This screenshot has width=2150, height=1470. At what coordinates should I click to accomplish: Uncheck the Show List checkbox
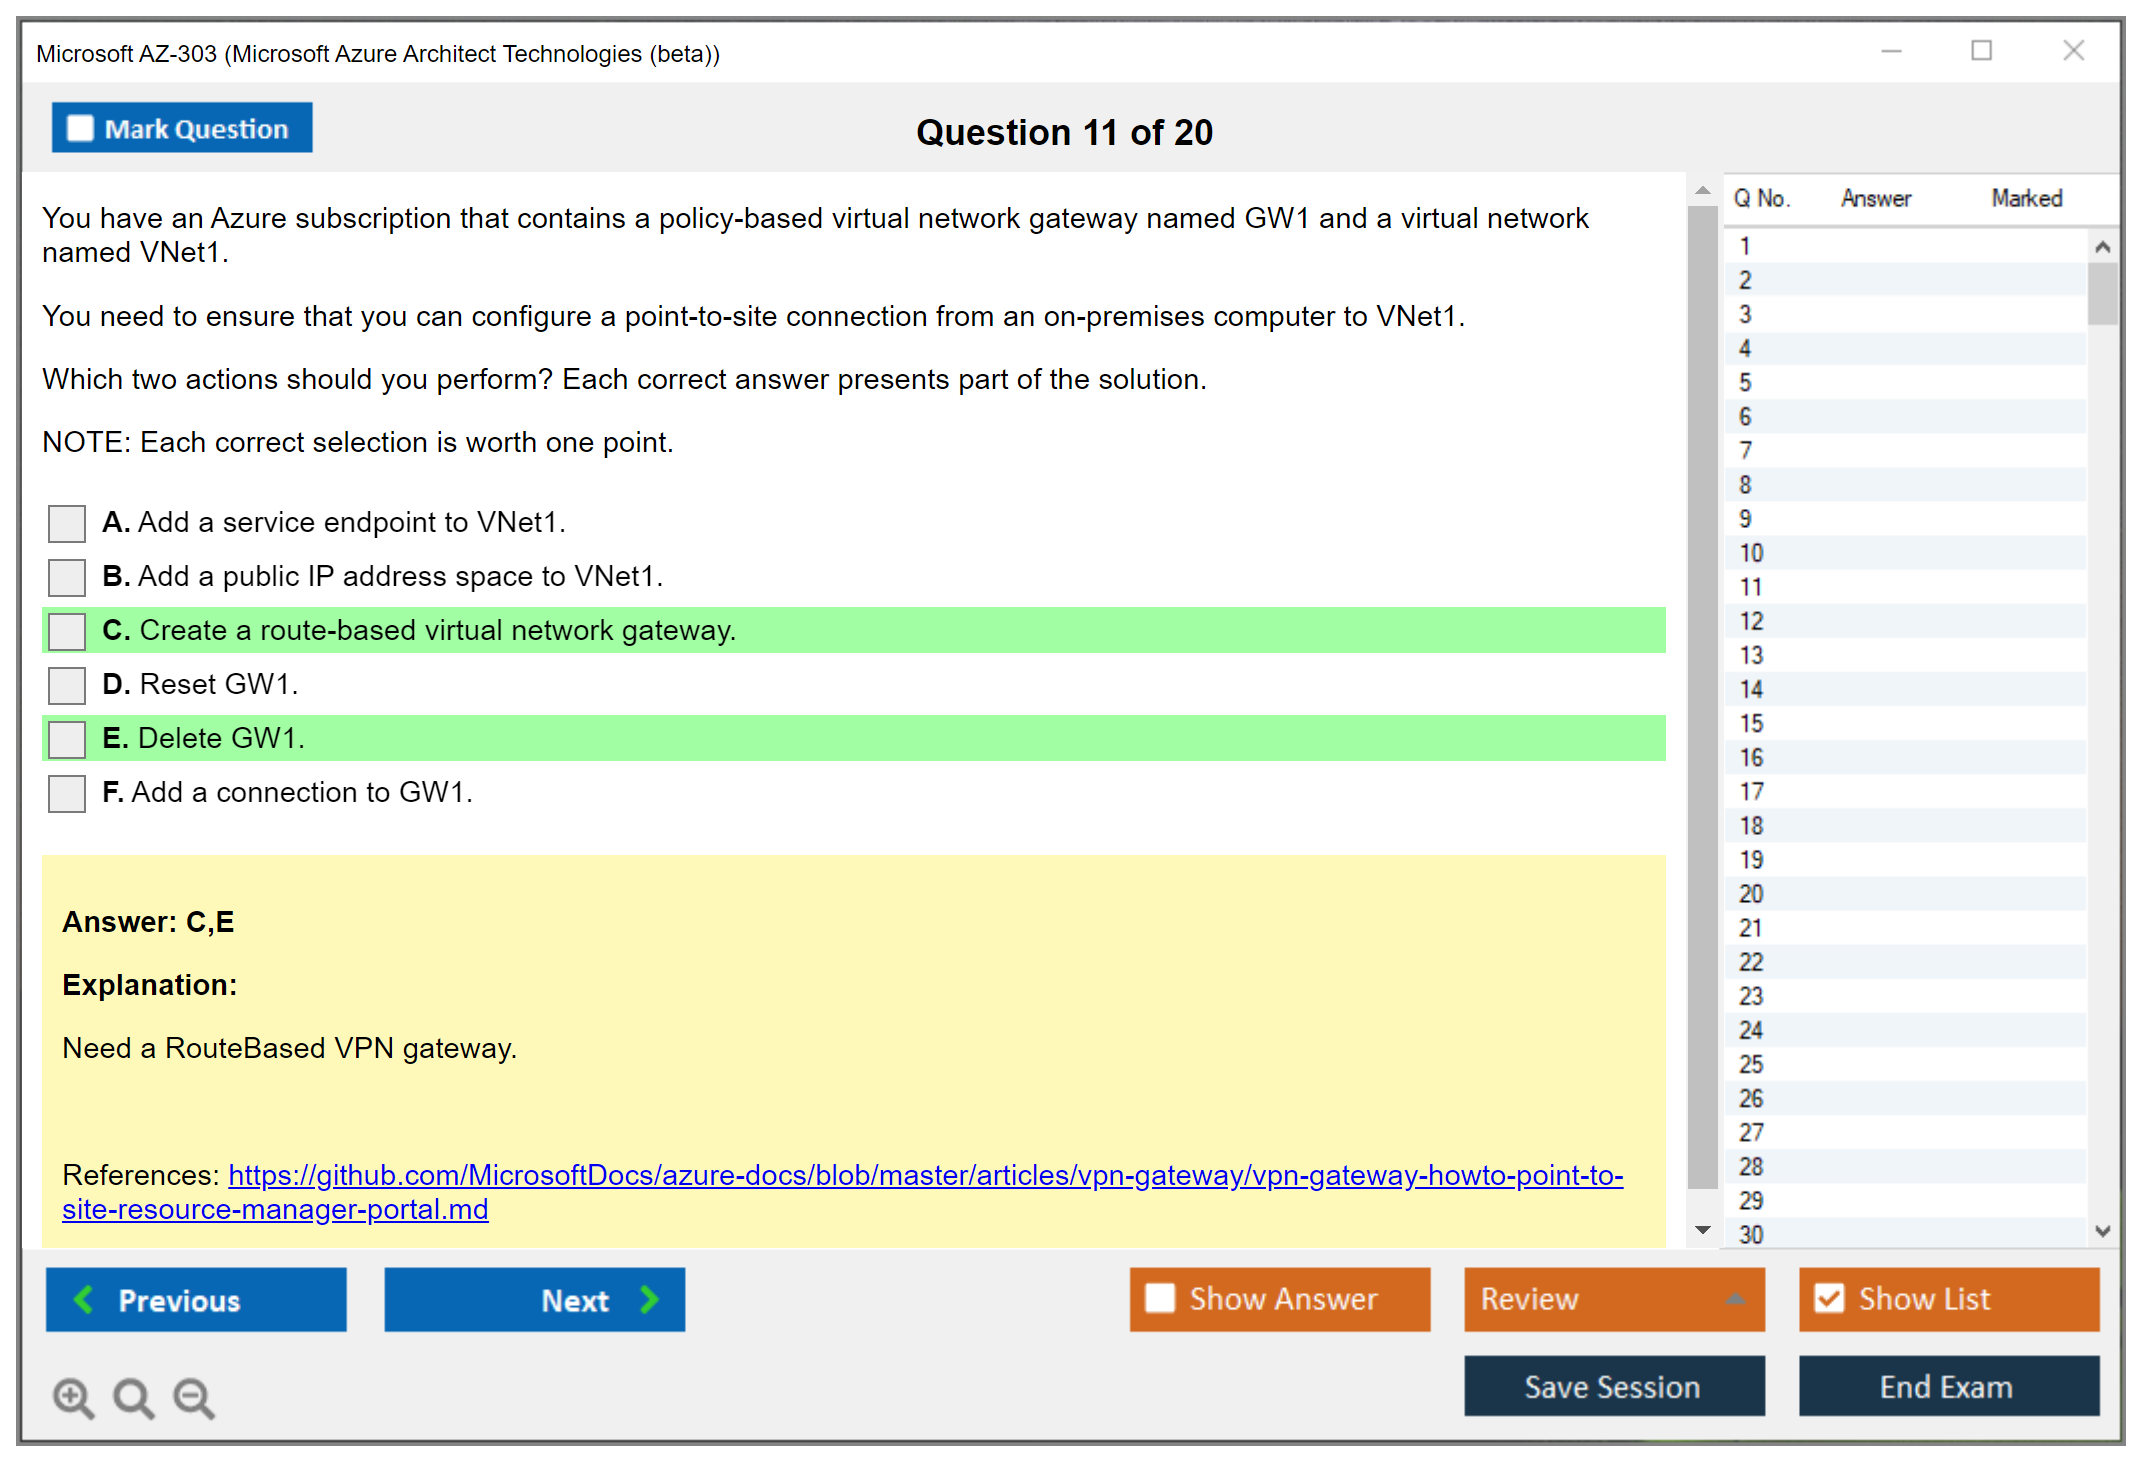1829,1298
